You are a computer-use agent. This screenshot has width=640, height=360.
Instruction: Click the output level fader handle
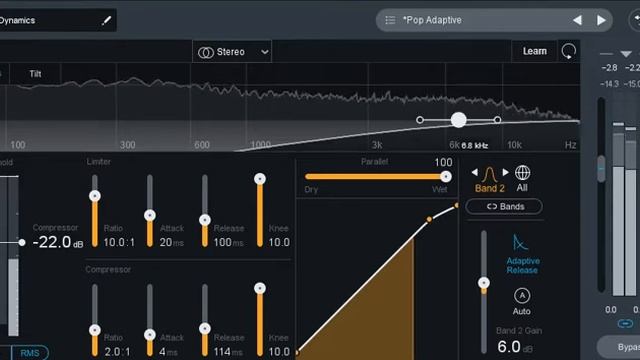pos(601,169)
